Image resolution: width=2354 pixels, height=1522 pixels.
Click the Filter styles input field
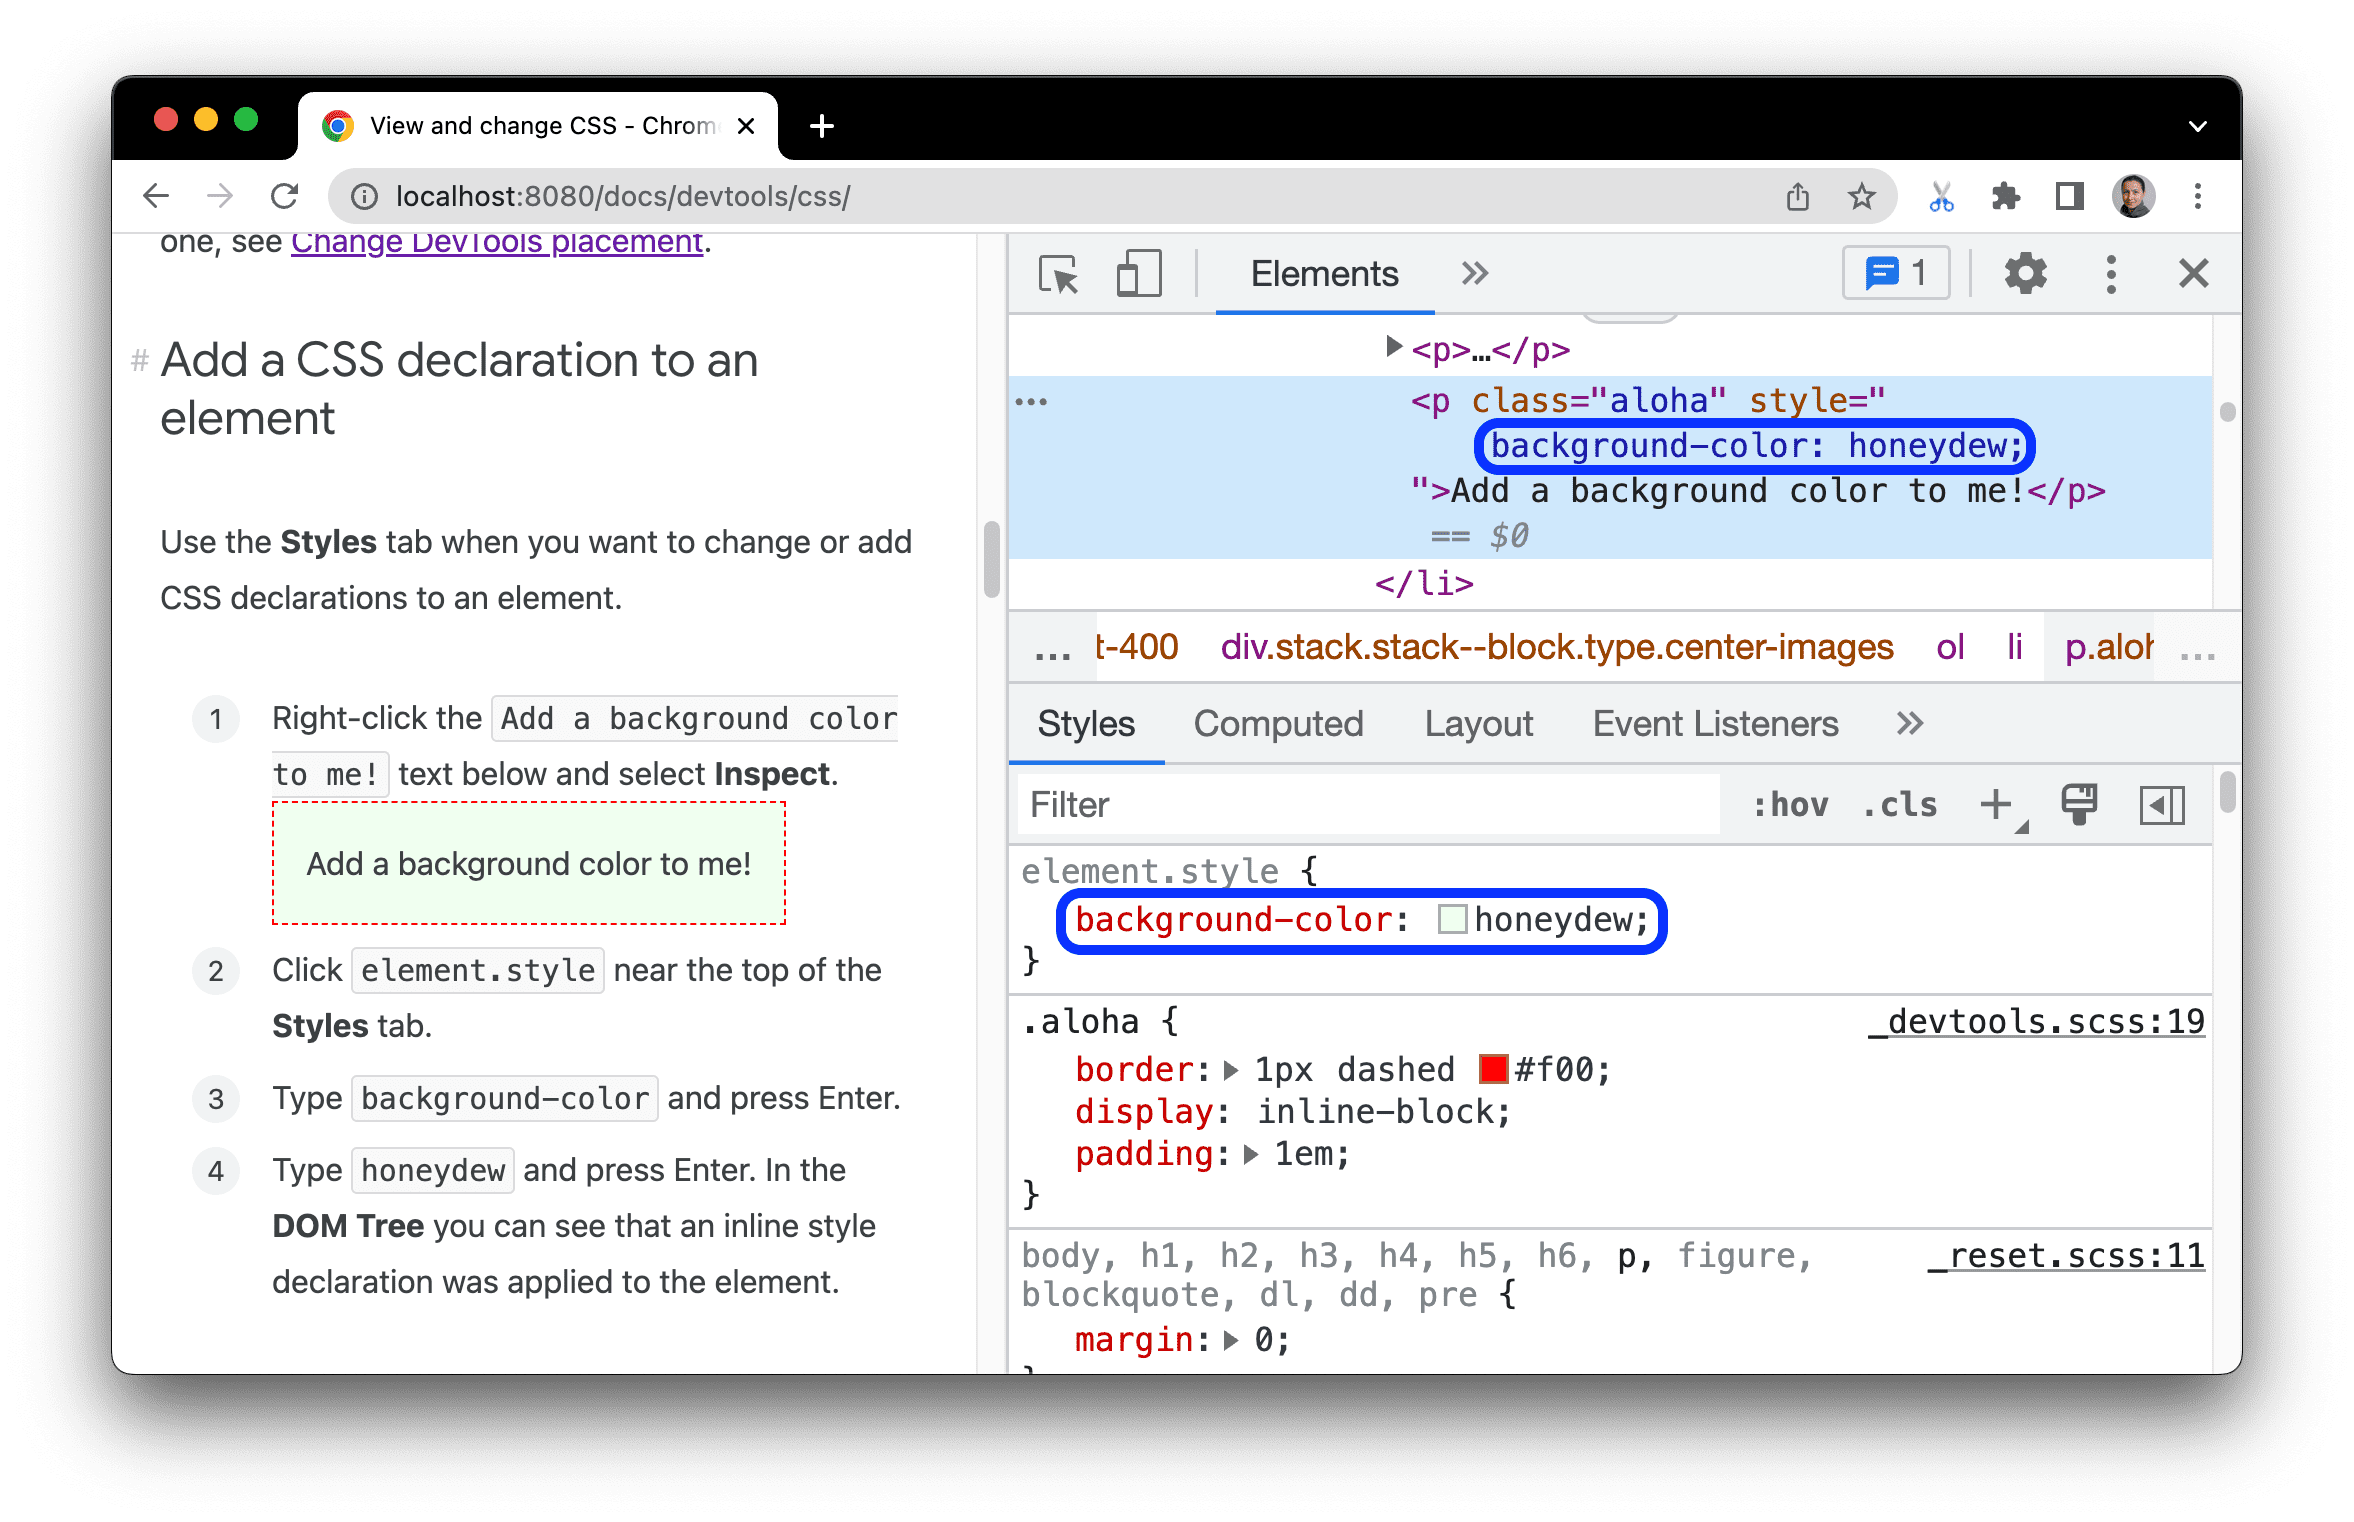tap(1373, 805)
